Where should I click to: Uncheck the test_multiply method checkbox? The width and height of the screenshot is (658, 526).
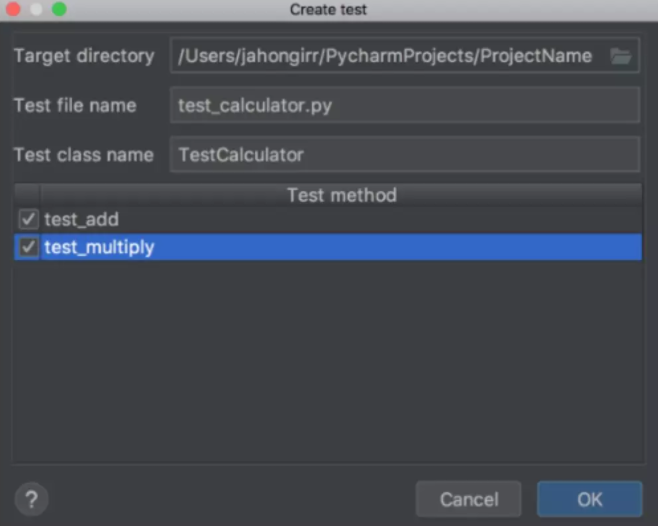pos(29,247)
